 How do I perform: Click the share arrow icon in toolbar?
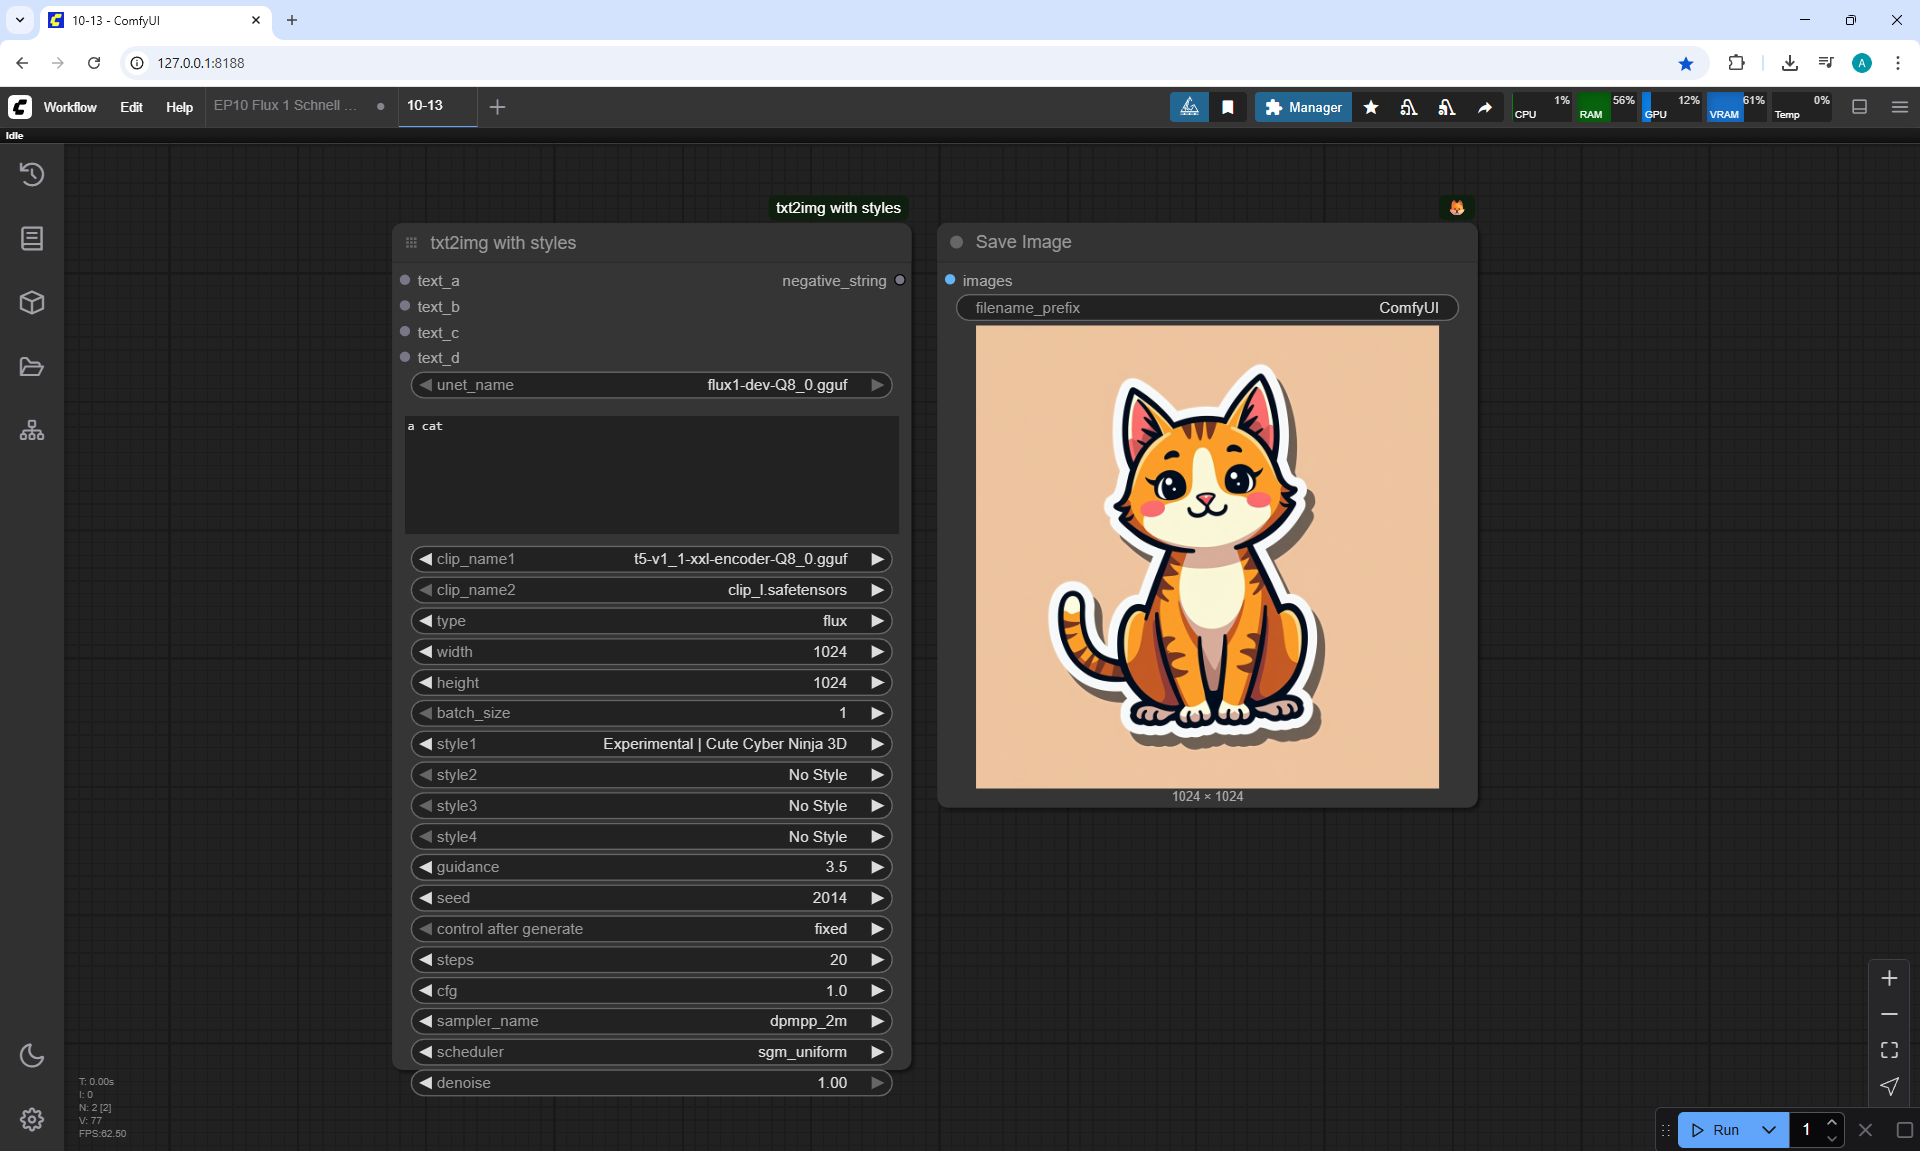coord(1485,107)
